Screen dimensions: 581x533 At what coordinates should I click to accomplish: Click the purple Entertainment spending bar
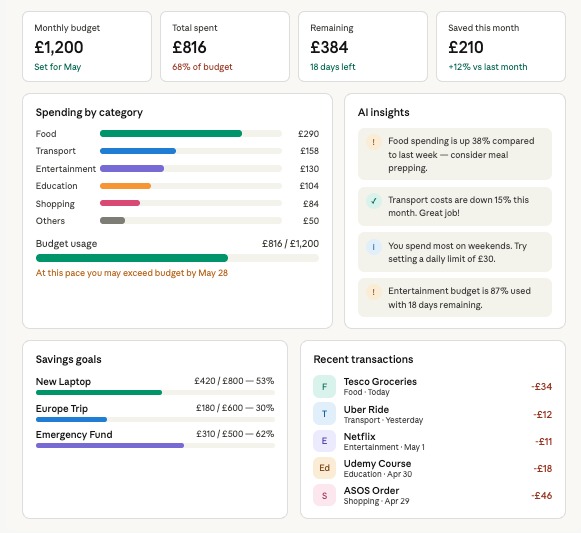132,168
